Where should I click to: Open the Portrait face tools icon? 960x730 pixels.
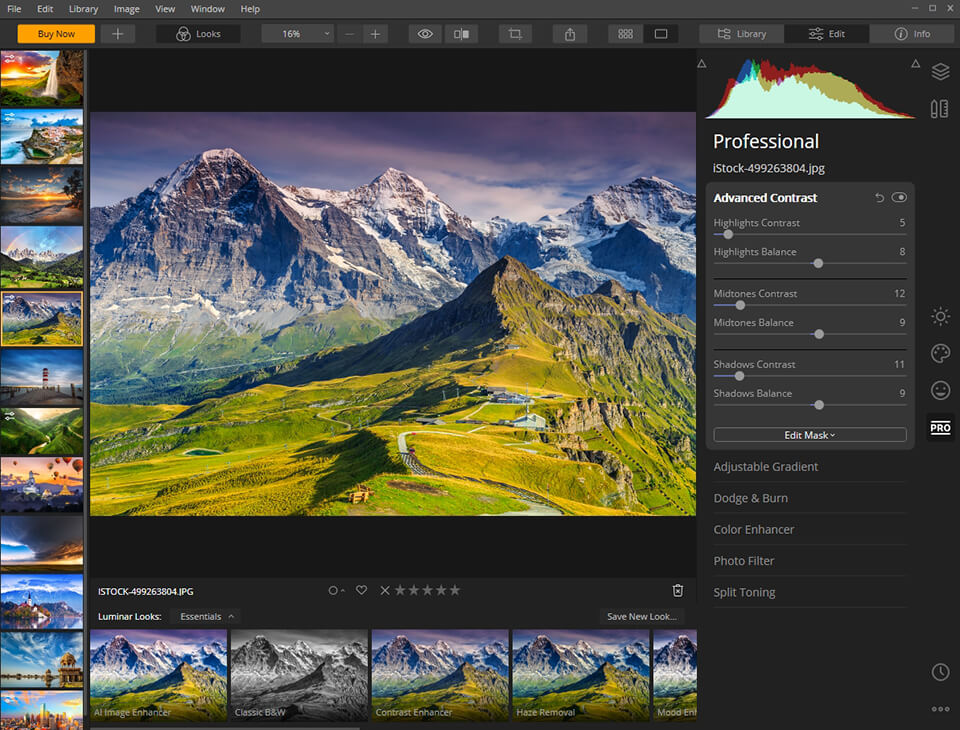[940, 390]
